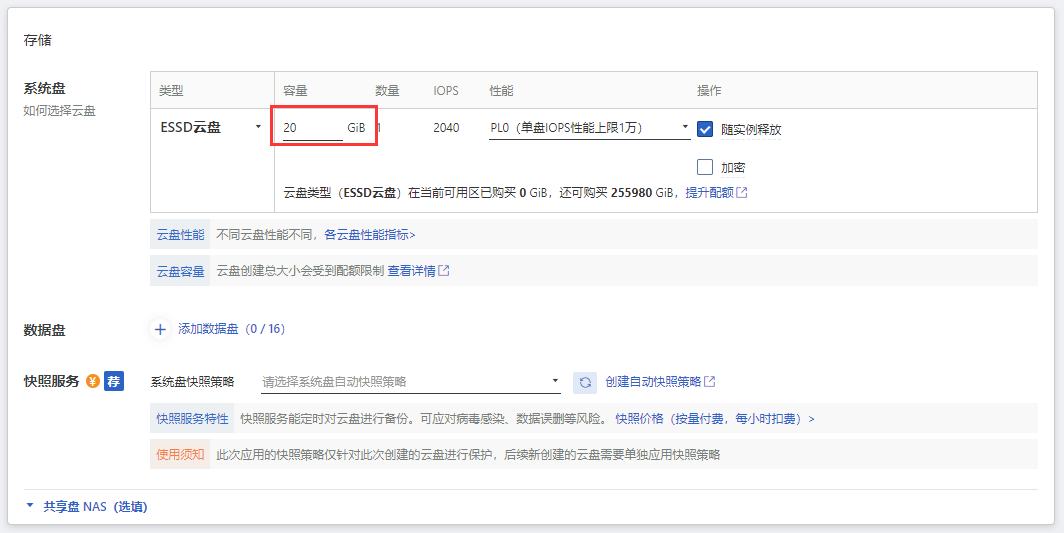Viewport: 1064px width, 533px height.
Task: Open the 如何选择云盘 help link
Action: point(59,111)
